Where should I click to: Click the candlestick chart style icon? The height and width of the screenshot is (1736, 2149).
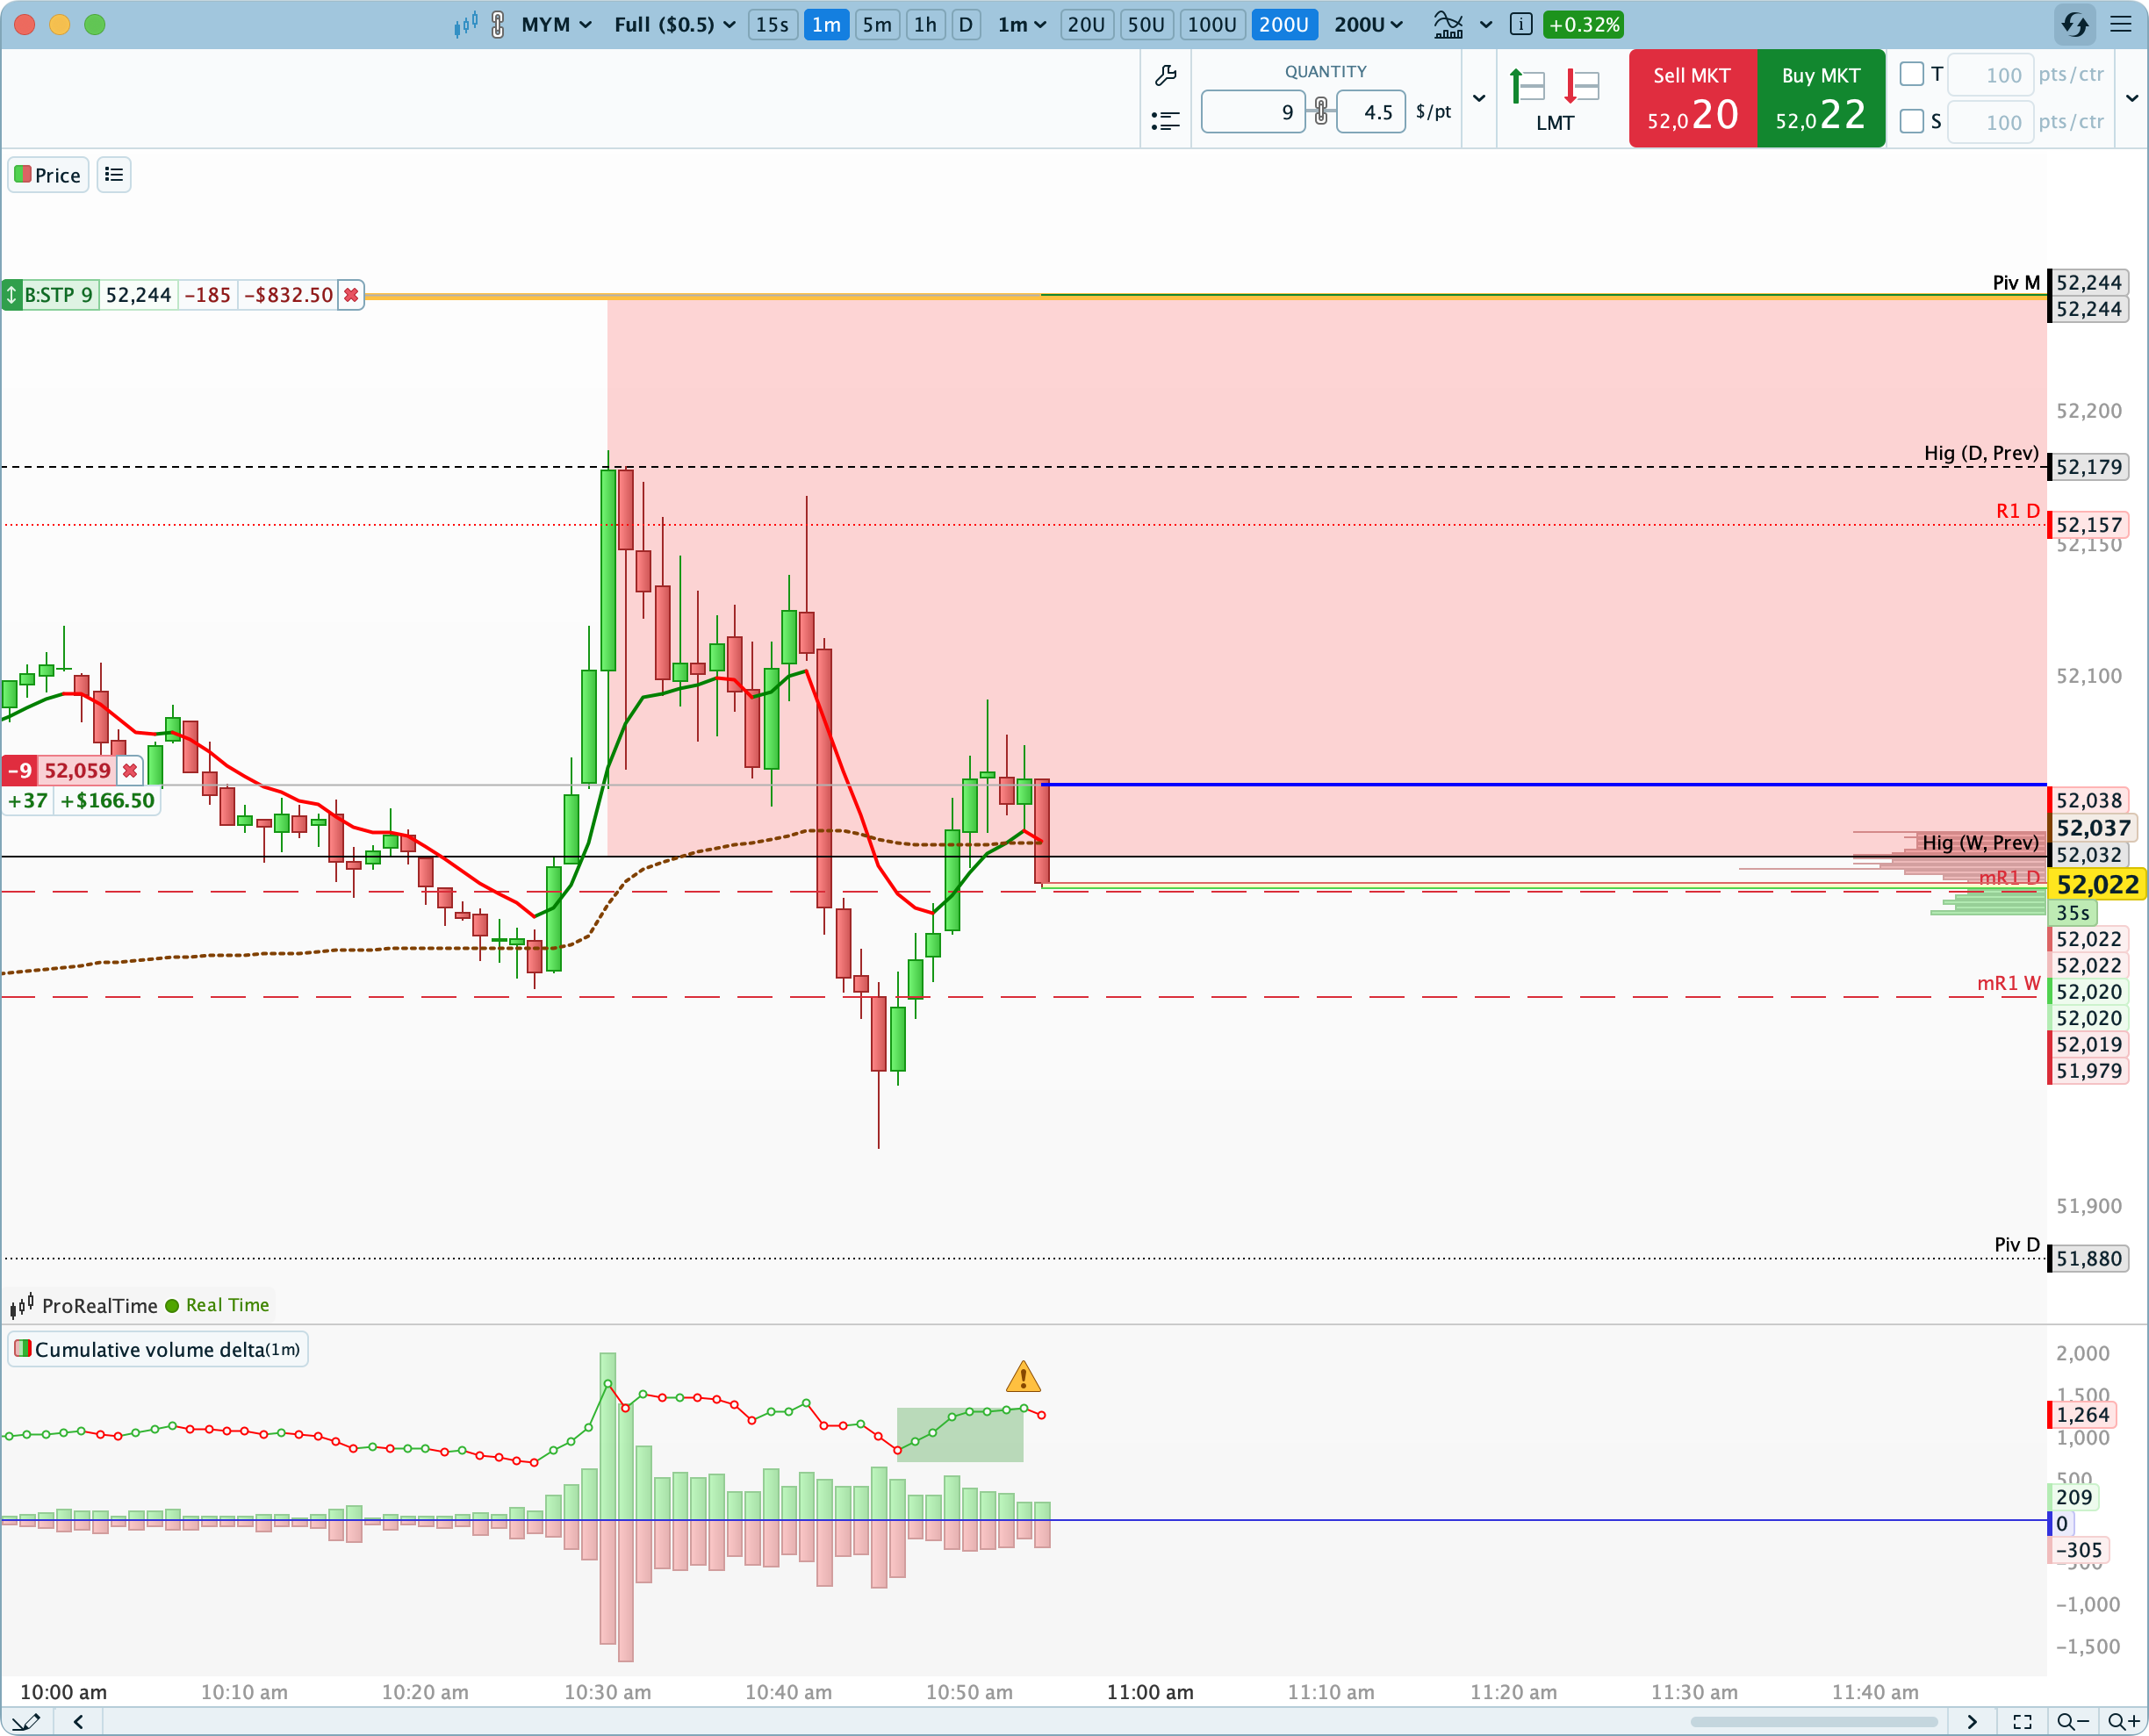pyautogui.click(x=465, y=24)
